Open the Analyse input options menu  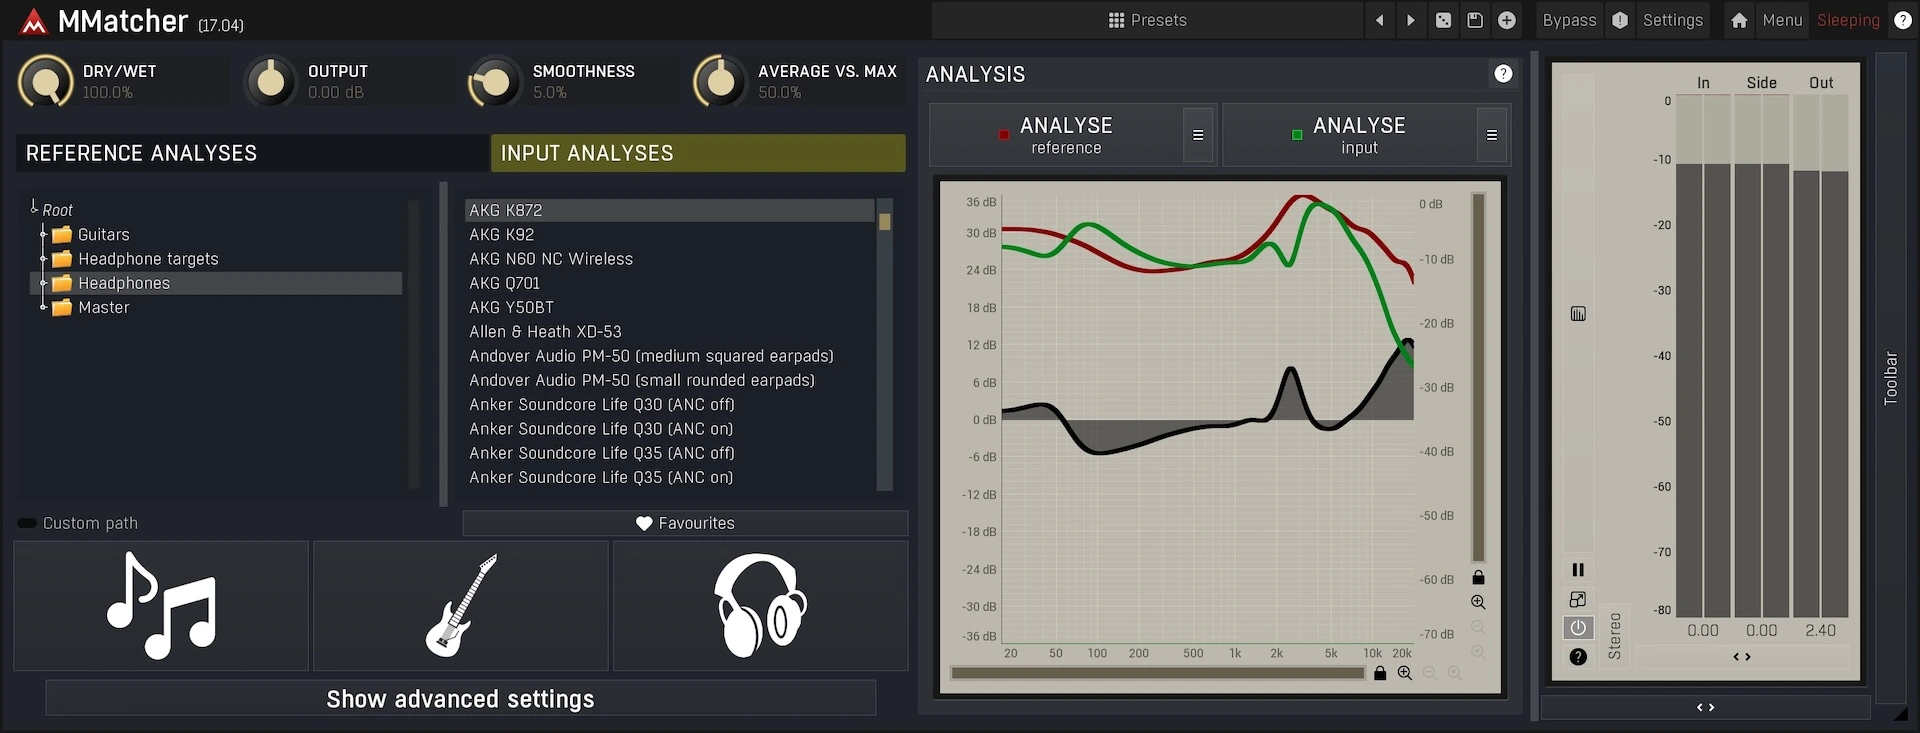tap(1491, 135)
